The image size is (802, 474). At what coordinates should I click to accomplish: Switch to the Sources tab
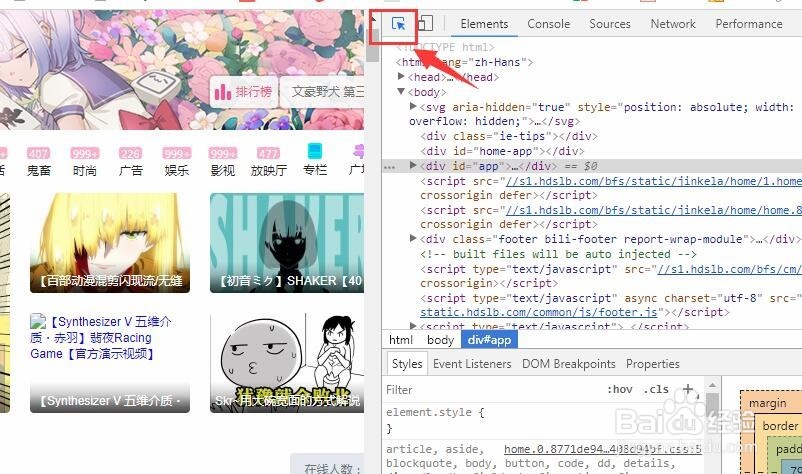(610, 24)
